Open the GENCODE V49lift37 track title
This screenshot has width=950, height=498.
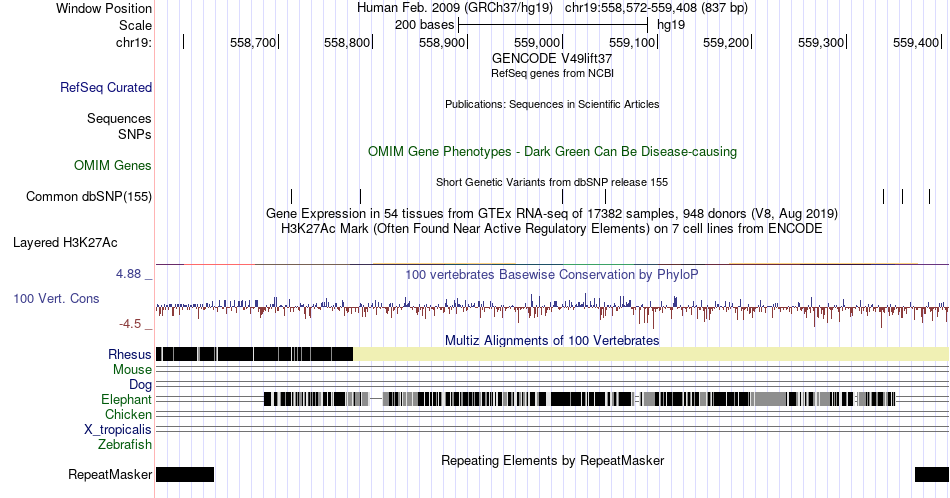coord(552,59)
